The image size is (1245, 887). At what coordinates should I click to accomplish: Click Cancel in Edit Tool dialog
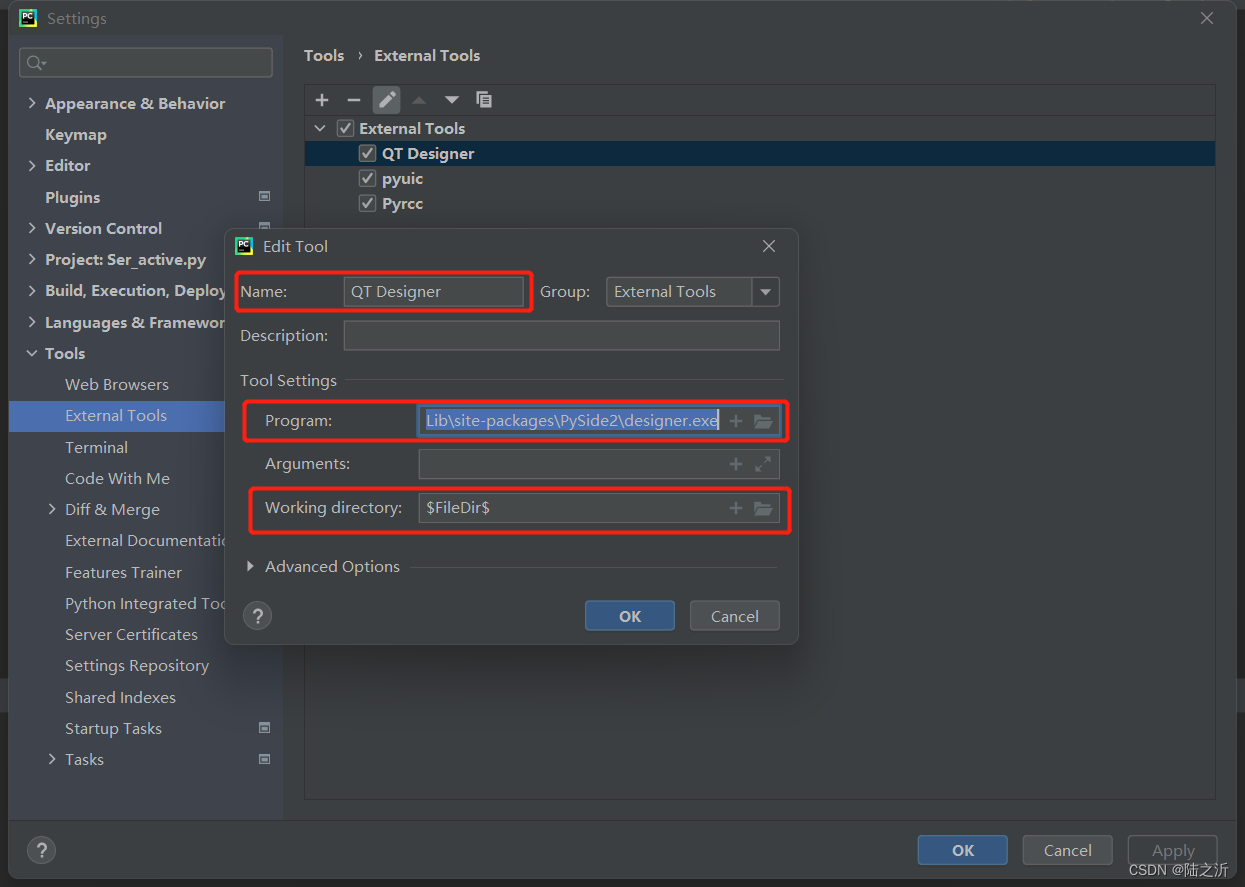pos(735,616)
